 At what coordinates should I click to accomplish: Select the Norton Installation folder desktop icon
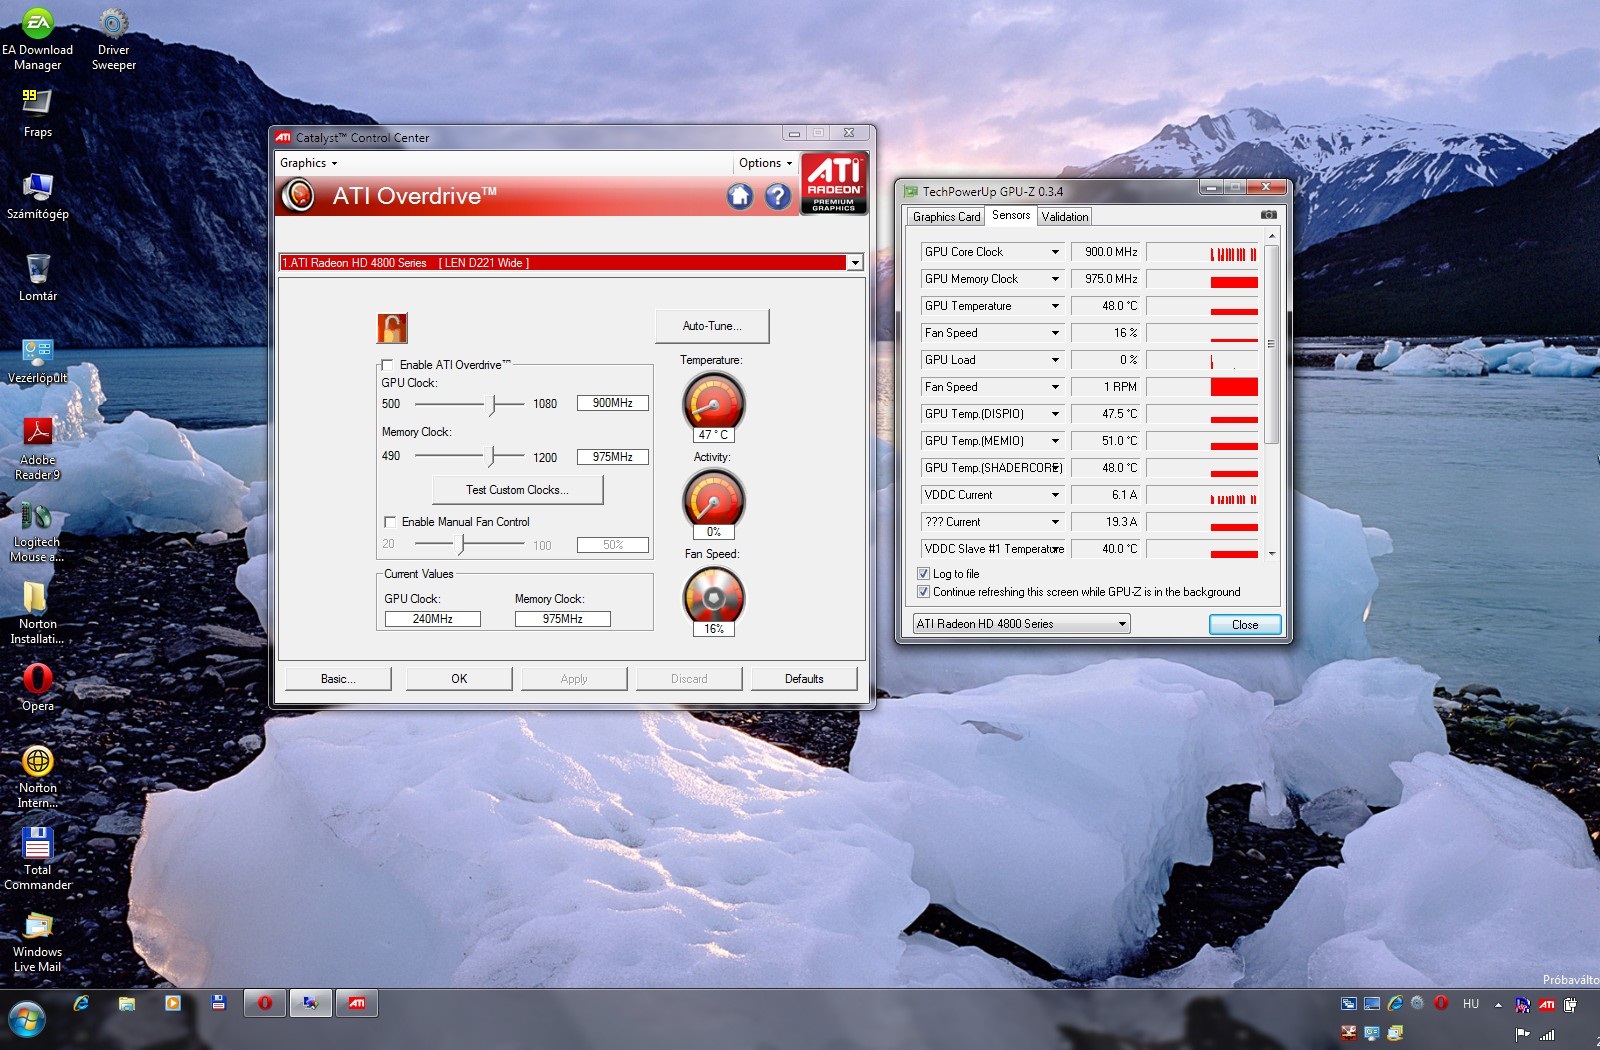point(37,613)
